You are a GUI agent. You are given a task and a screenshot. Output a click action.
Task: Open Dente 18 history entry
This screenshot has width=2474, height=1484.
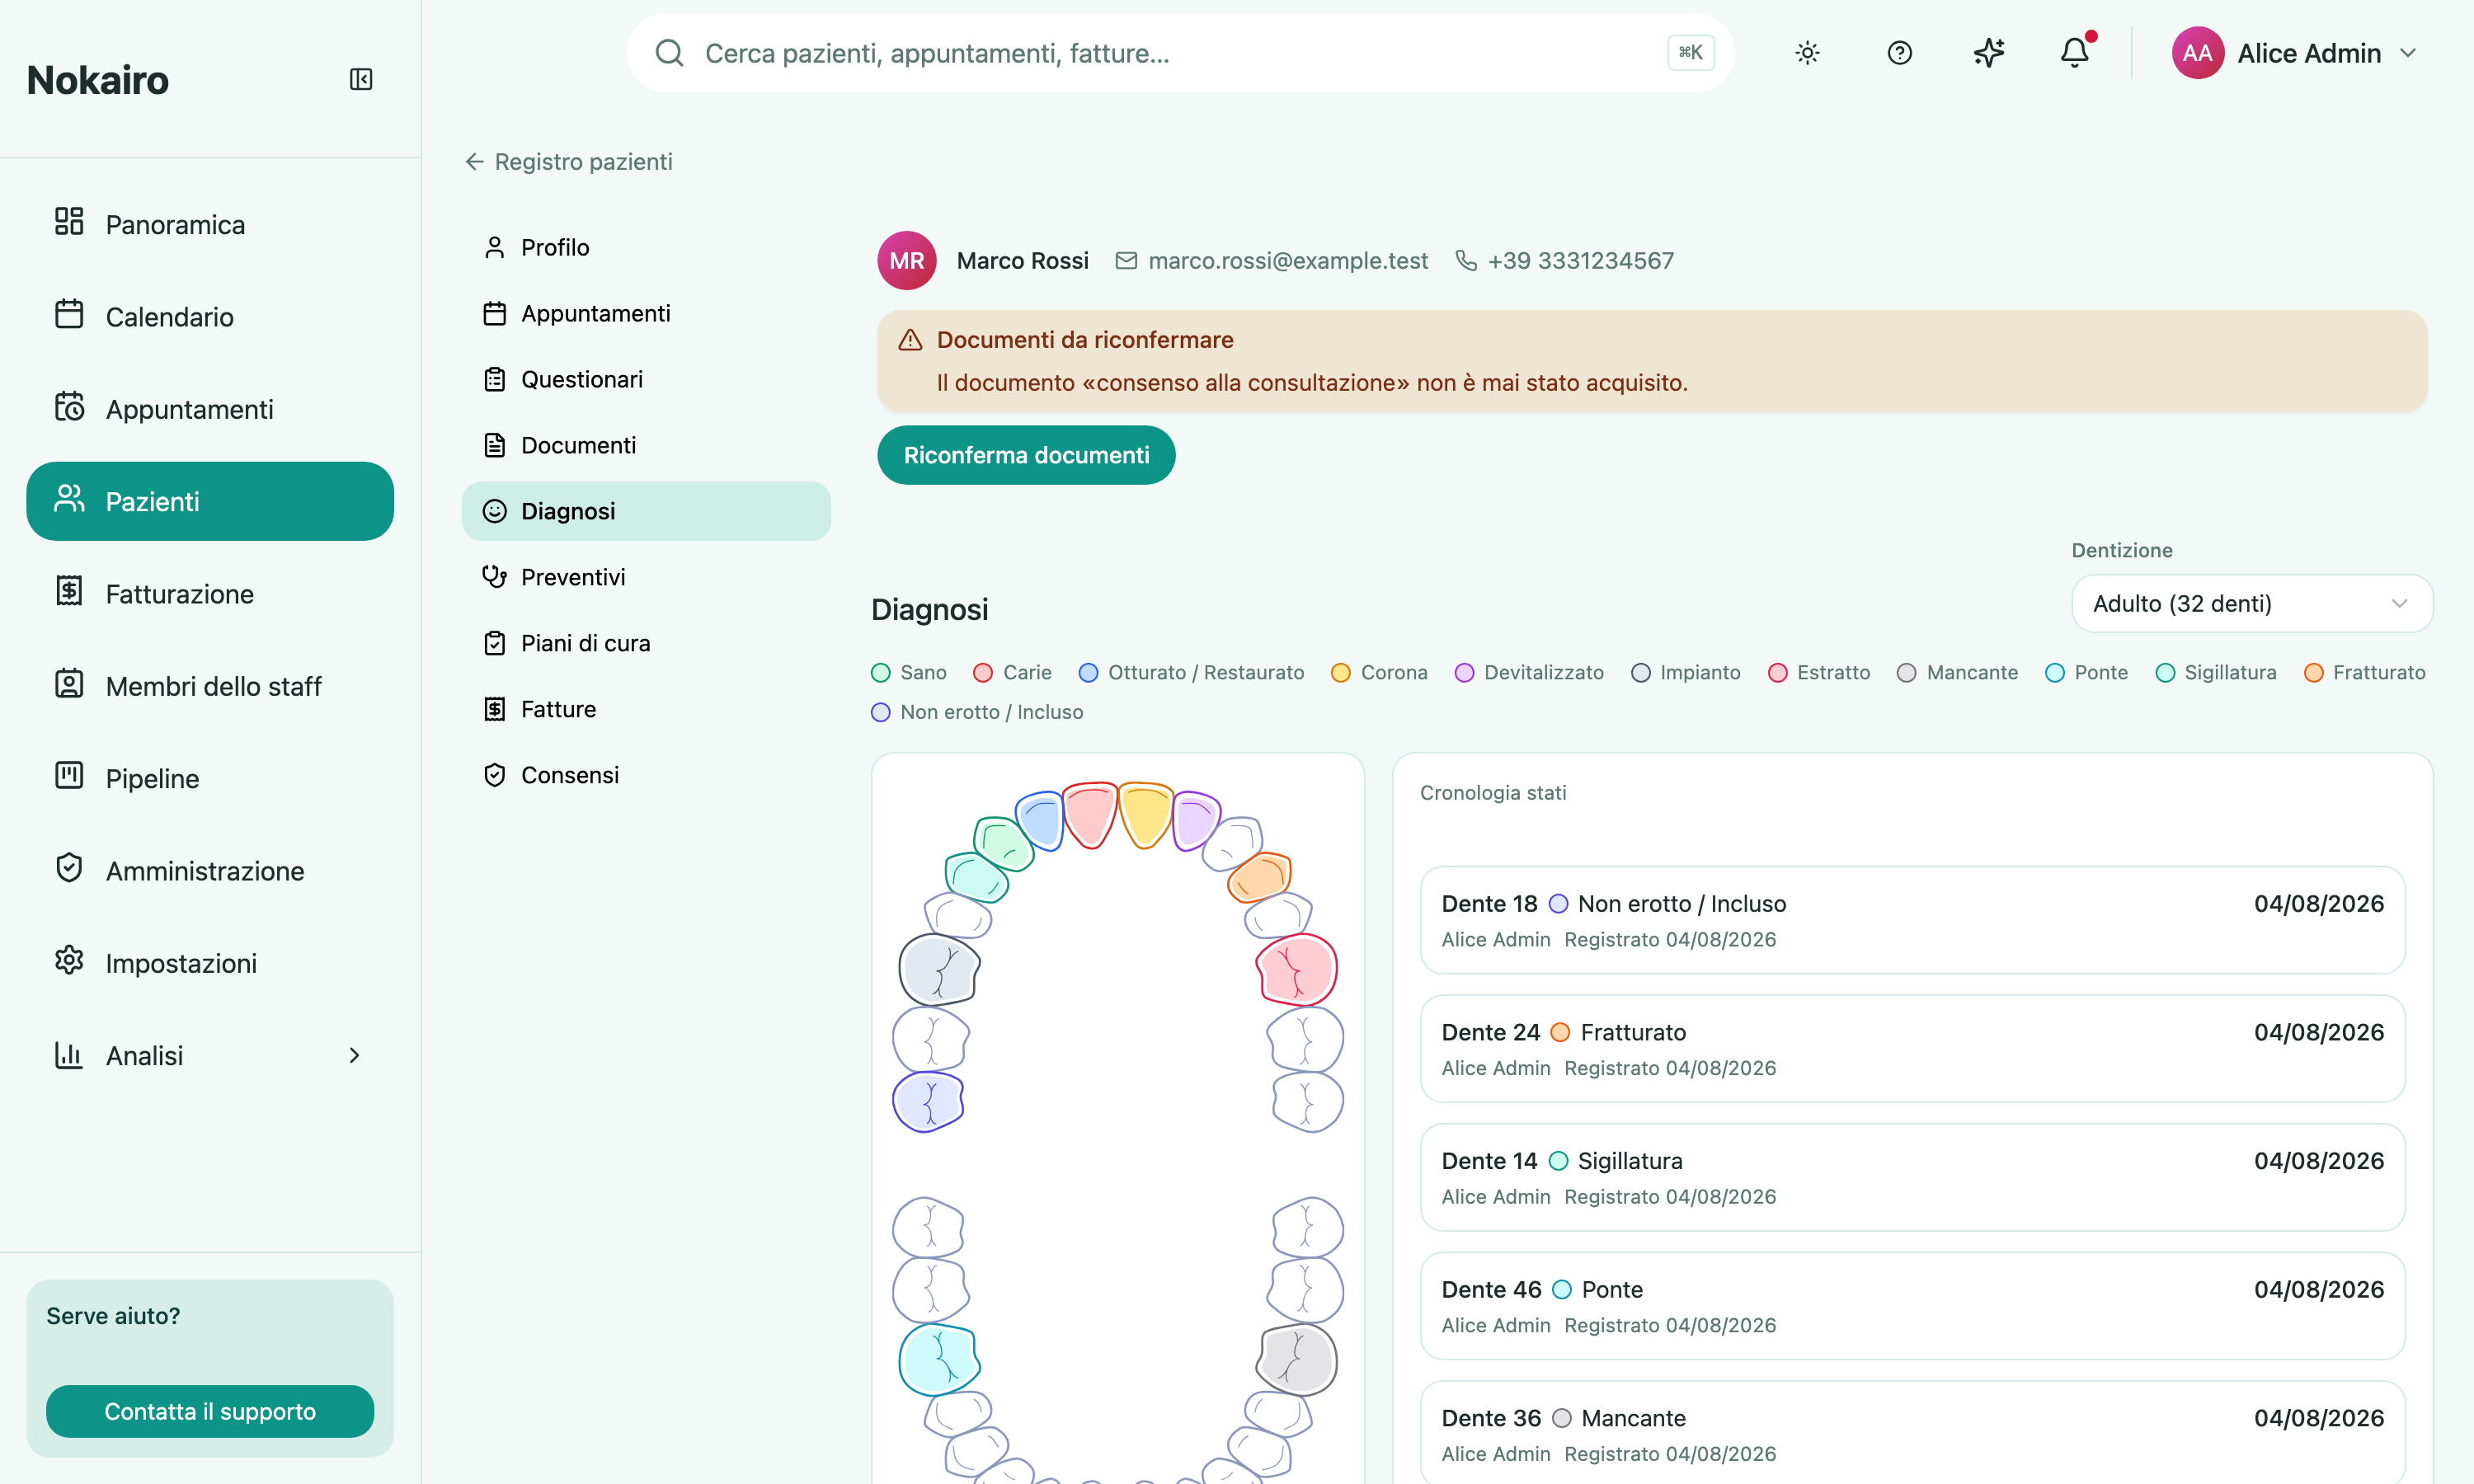pos(1912,920)
